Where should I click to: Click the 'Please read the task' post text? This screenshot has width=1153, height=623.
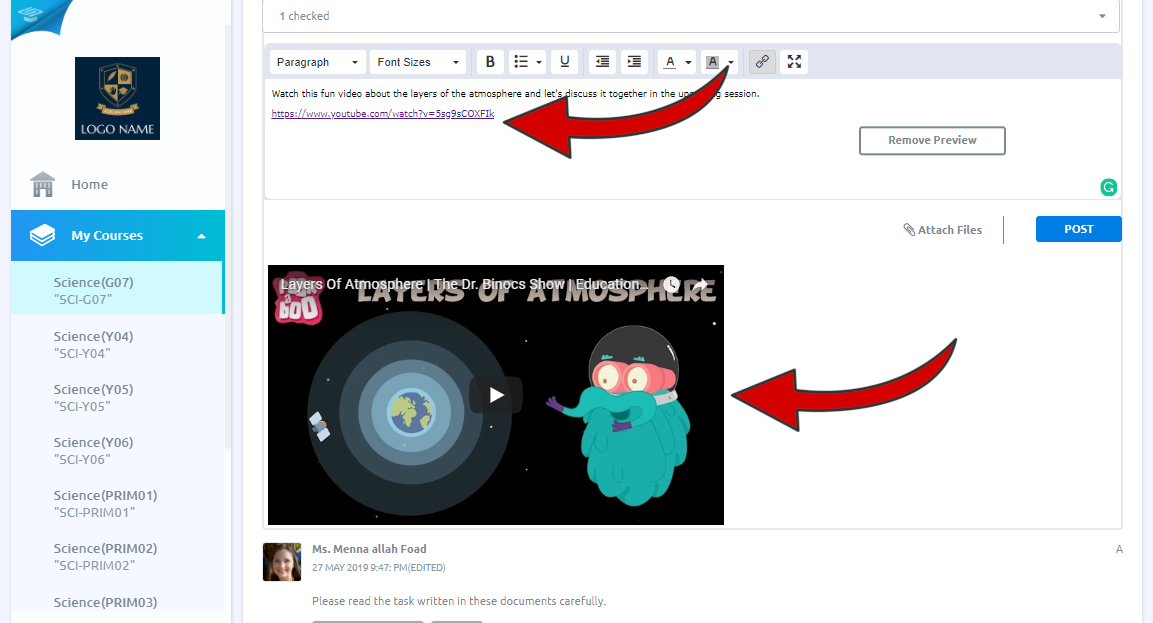pos(459,601)
